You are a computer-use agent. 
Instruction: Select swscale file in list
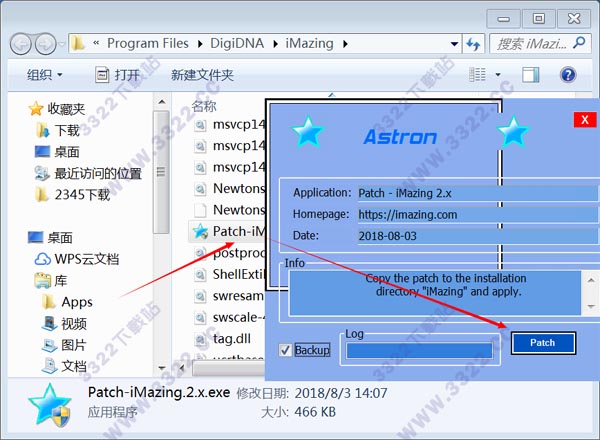(229, 317)
